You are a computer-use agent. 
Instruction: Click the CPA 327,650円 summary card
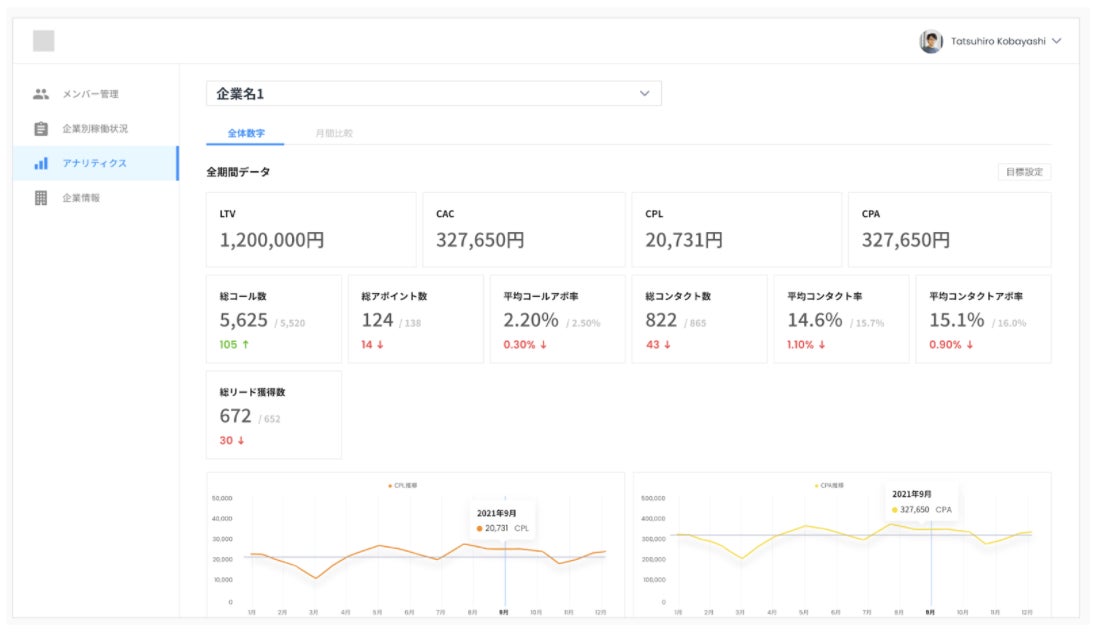(949, 230)
